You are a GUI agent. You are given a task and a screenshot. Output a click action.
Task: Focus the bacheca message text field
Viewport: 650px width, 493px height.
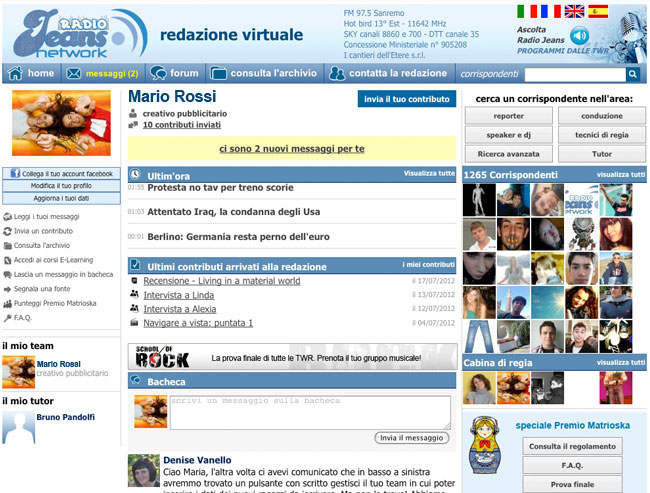tap(309, 411)
